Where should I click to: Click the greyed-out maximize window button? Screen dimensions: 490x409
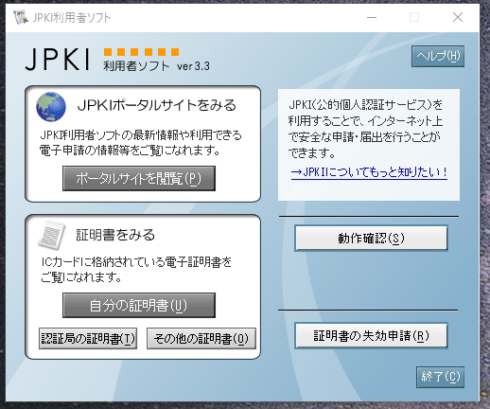[414, 17]
